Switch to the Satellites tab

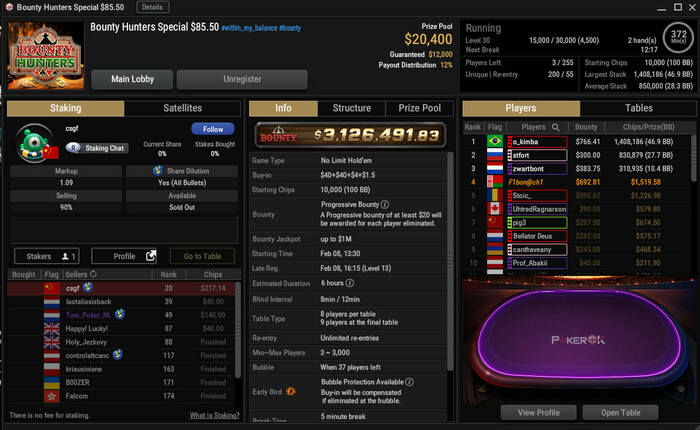click(x=182, y=108)
